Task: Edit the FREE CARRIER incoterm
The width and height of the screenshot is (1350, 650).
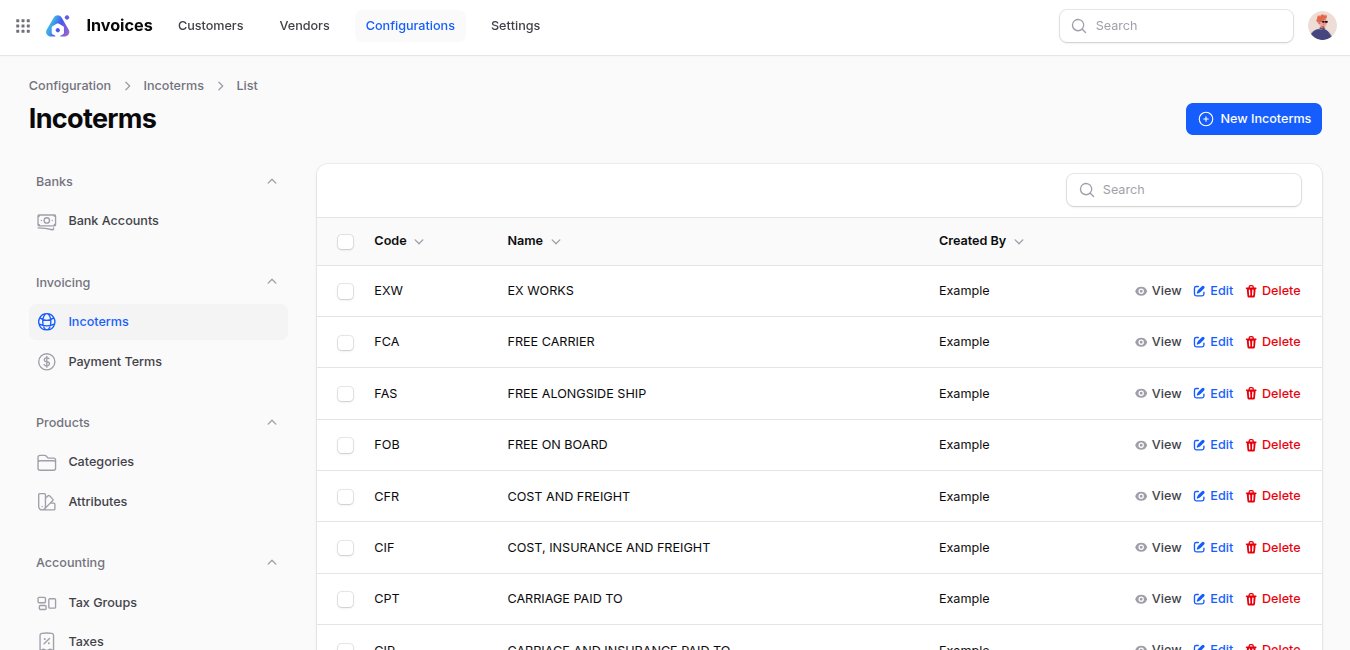Action: pyautogui.click(x=1213, y=342)
